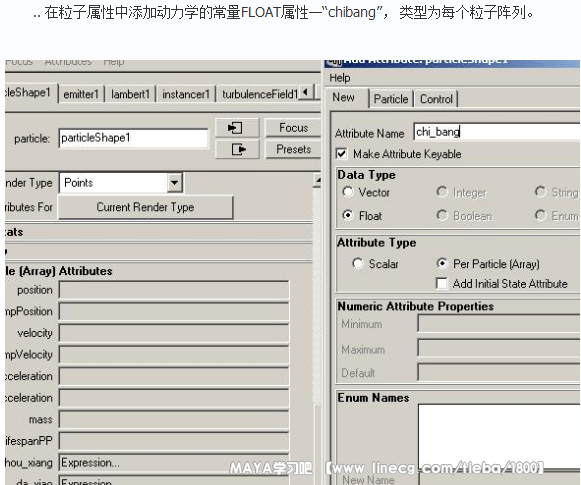Image resolution: width=581 pixels, height=485 pixels.
Task: Click the hou_xiang Expression field
Action: [174, 463]
